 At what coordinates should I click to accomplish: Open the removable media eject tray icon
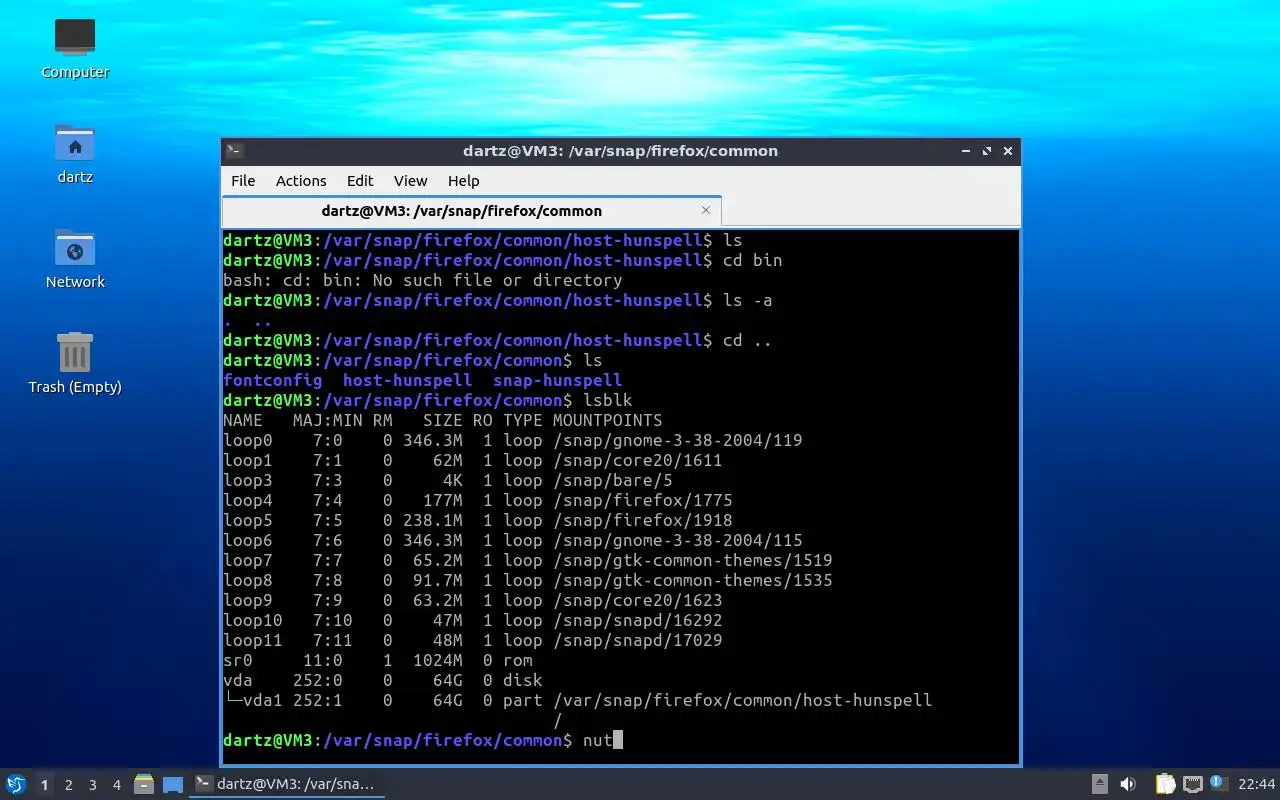[1099, 784]
